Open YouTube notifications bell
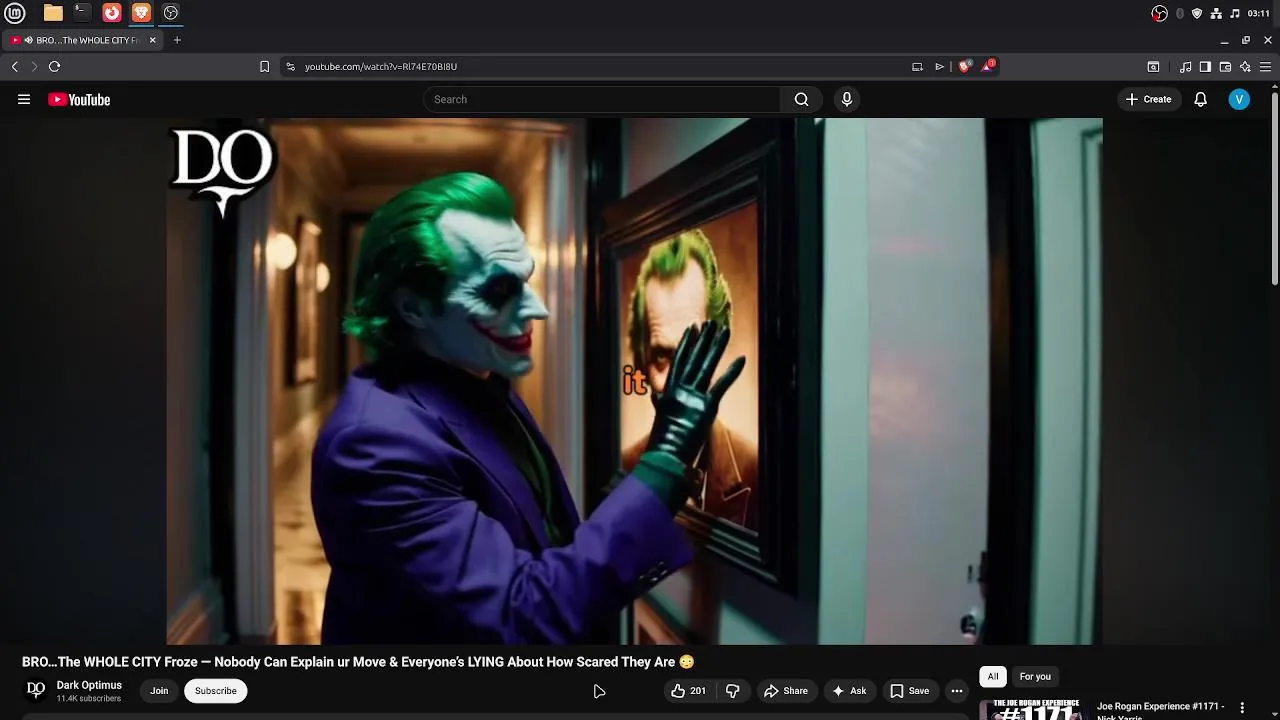The height and width of the screenshot is (720, 1280). click(x=1201, y=99)
